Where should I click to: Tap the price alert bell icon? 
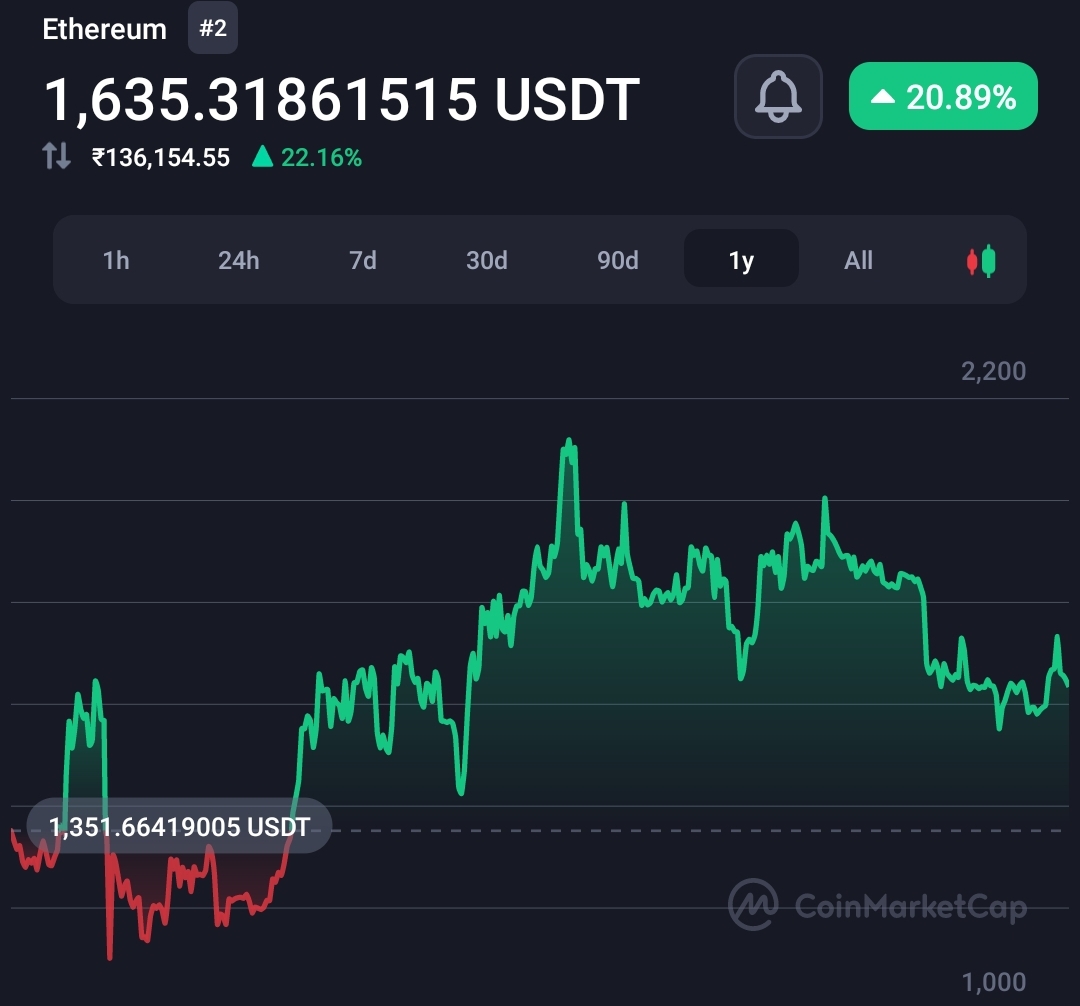(778, 96)
